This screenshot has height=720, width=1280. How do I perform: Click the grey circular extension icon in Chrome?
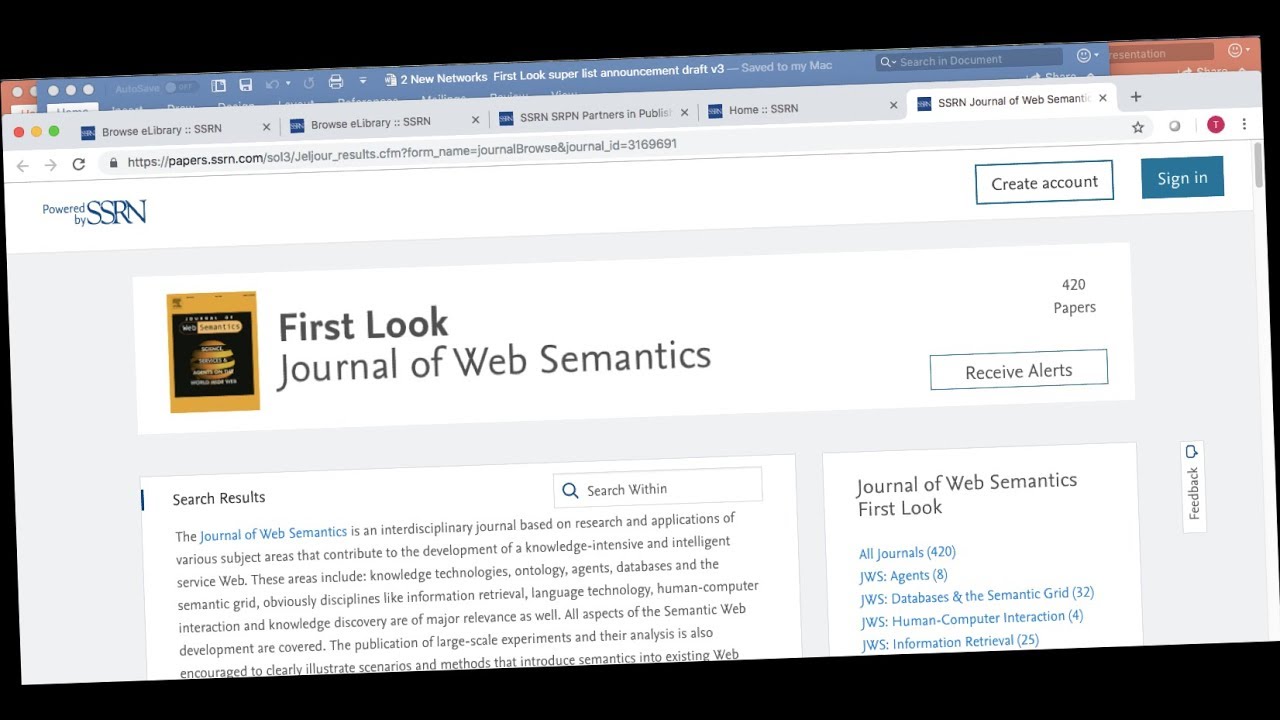click(1175, 126)
